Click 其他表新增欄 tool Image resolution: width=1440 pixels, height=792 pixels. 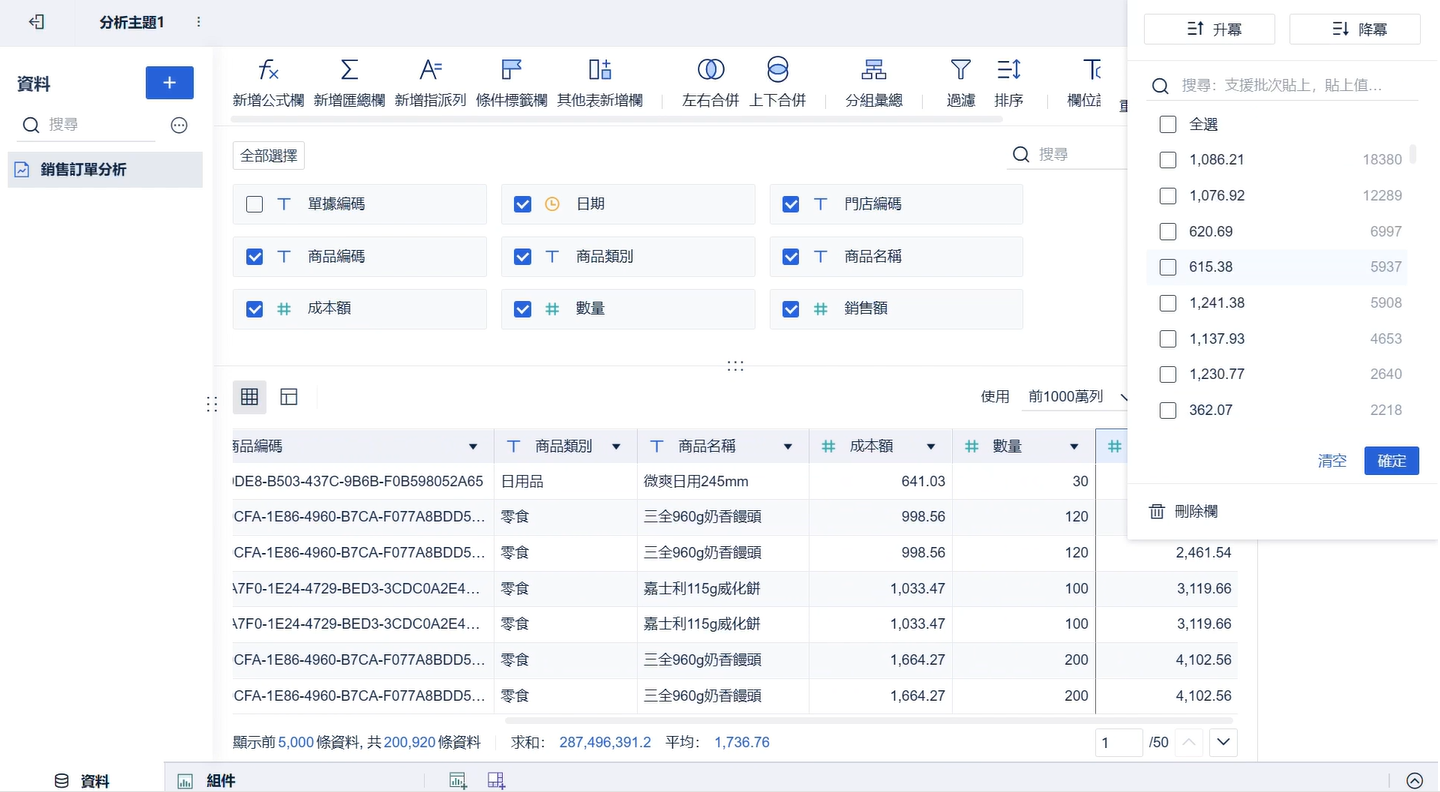600,82
